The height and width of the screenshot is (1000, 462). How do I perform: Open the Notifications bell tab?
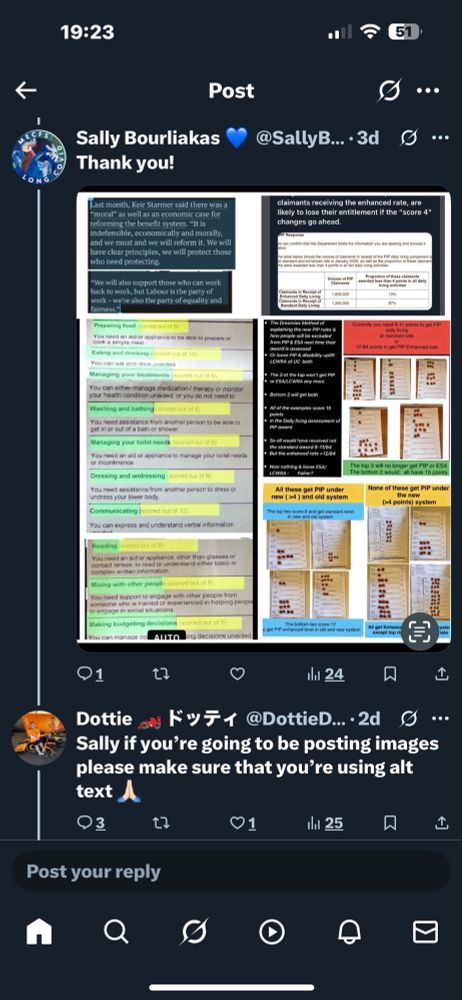349,932
